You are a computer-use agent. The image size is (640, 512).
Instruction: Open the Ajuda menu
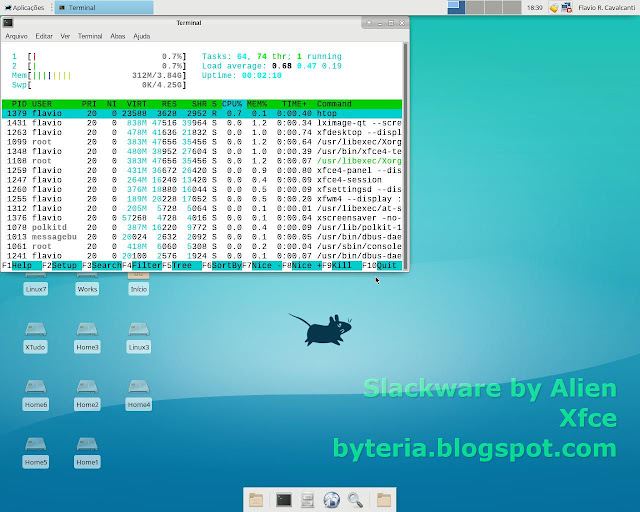pos(142,36)
